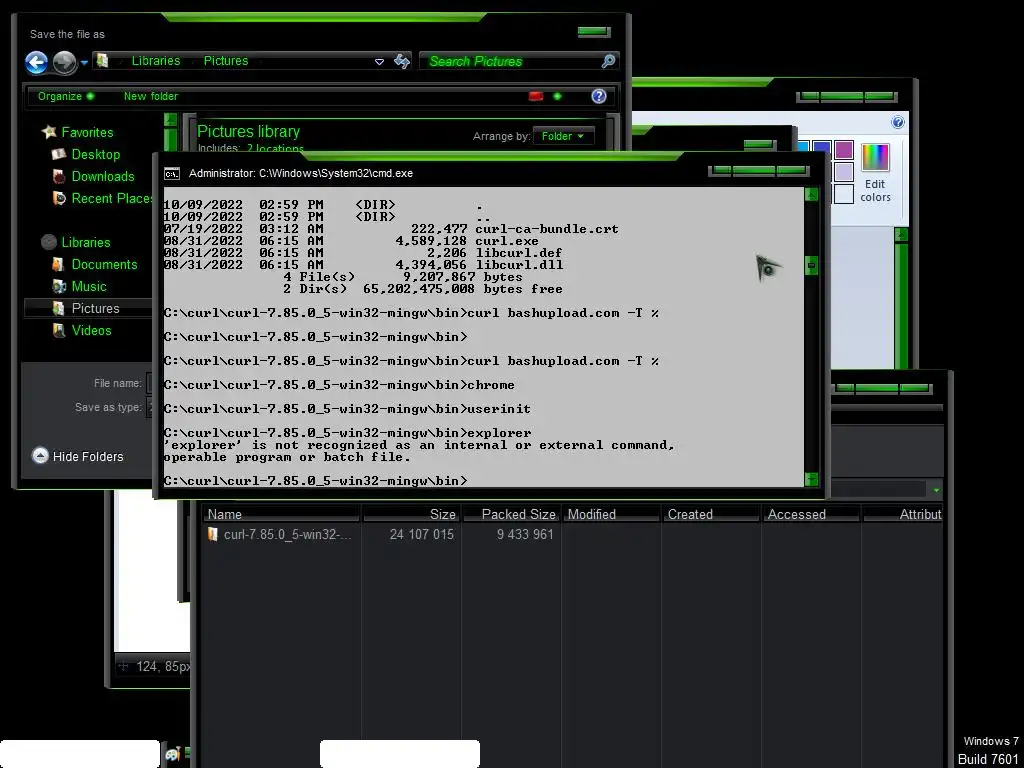Open Recent Places

(x=111, y=198)
